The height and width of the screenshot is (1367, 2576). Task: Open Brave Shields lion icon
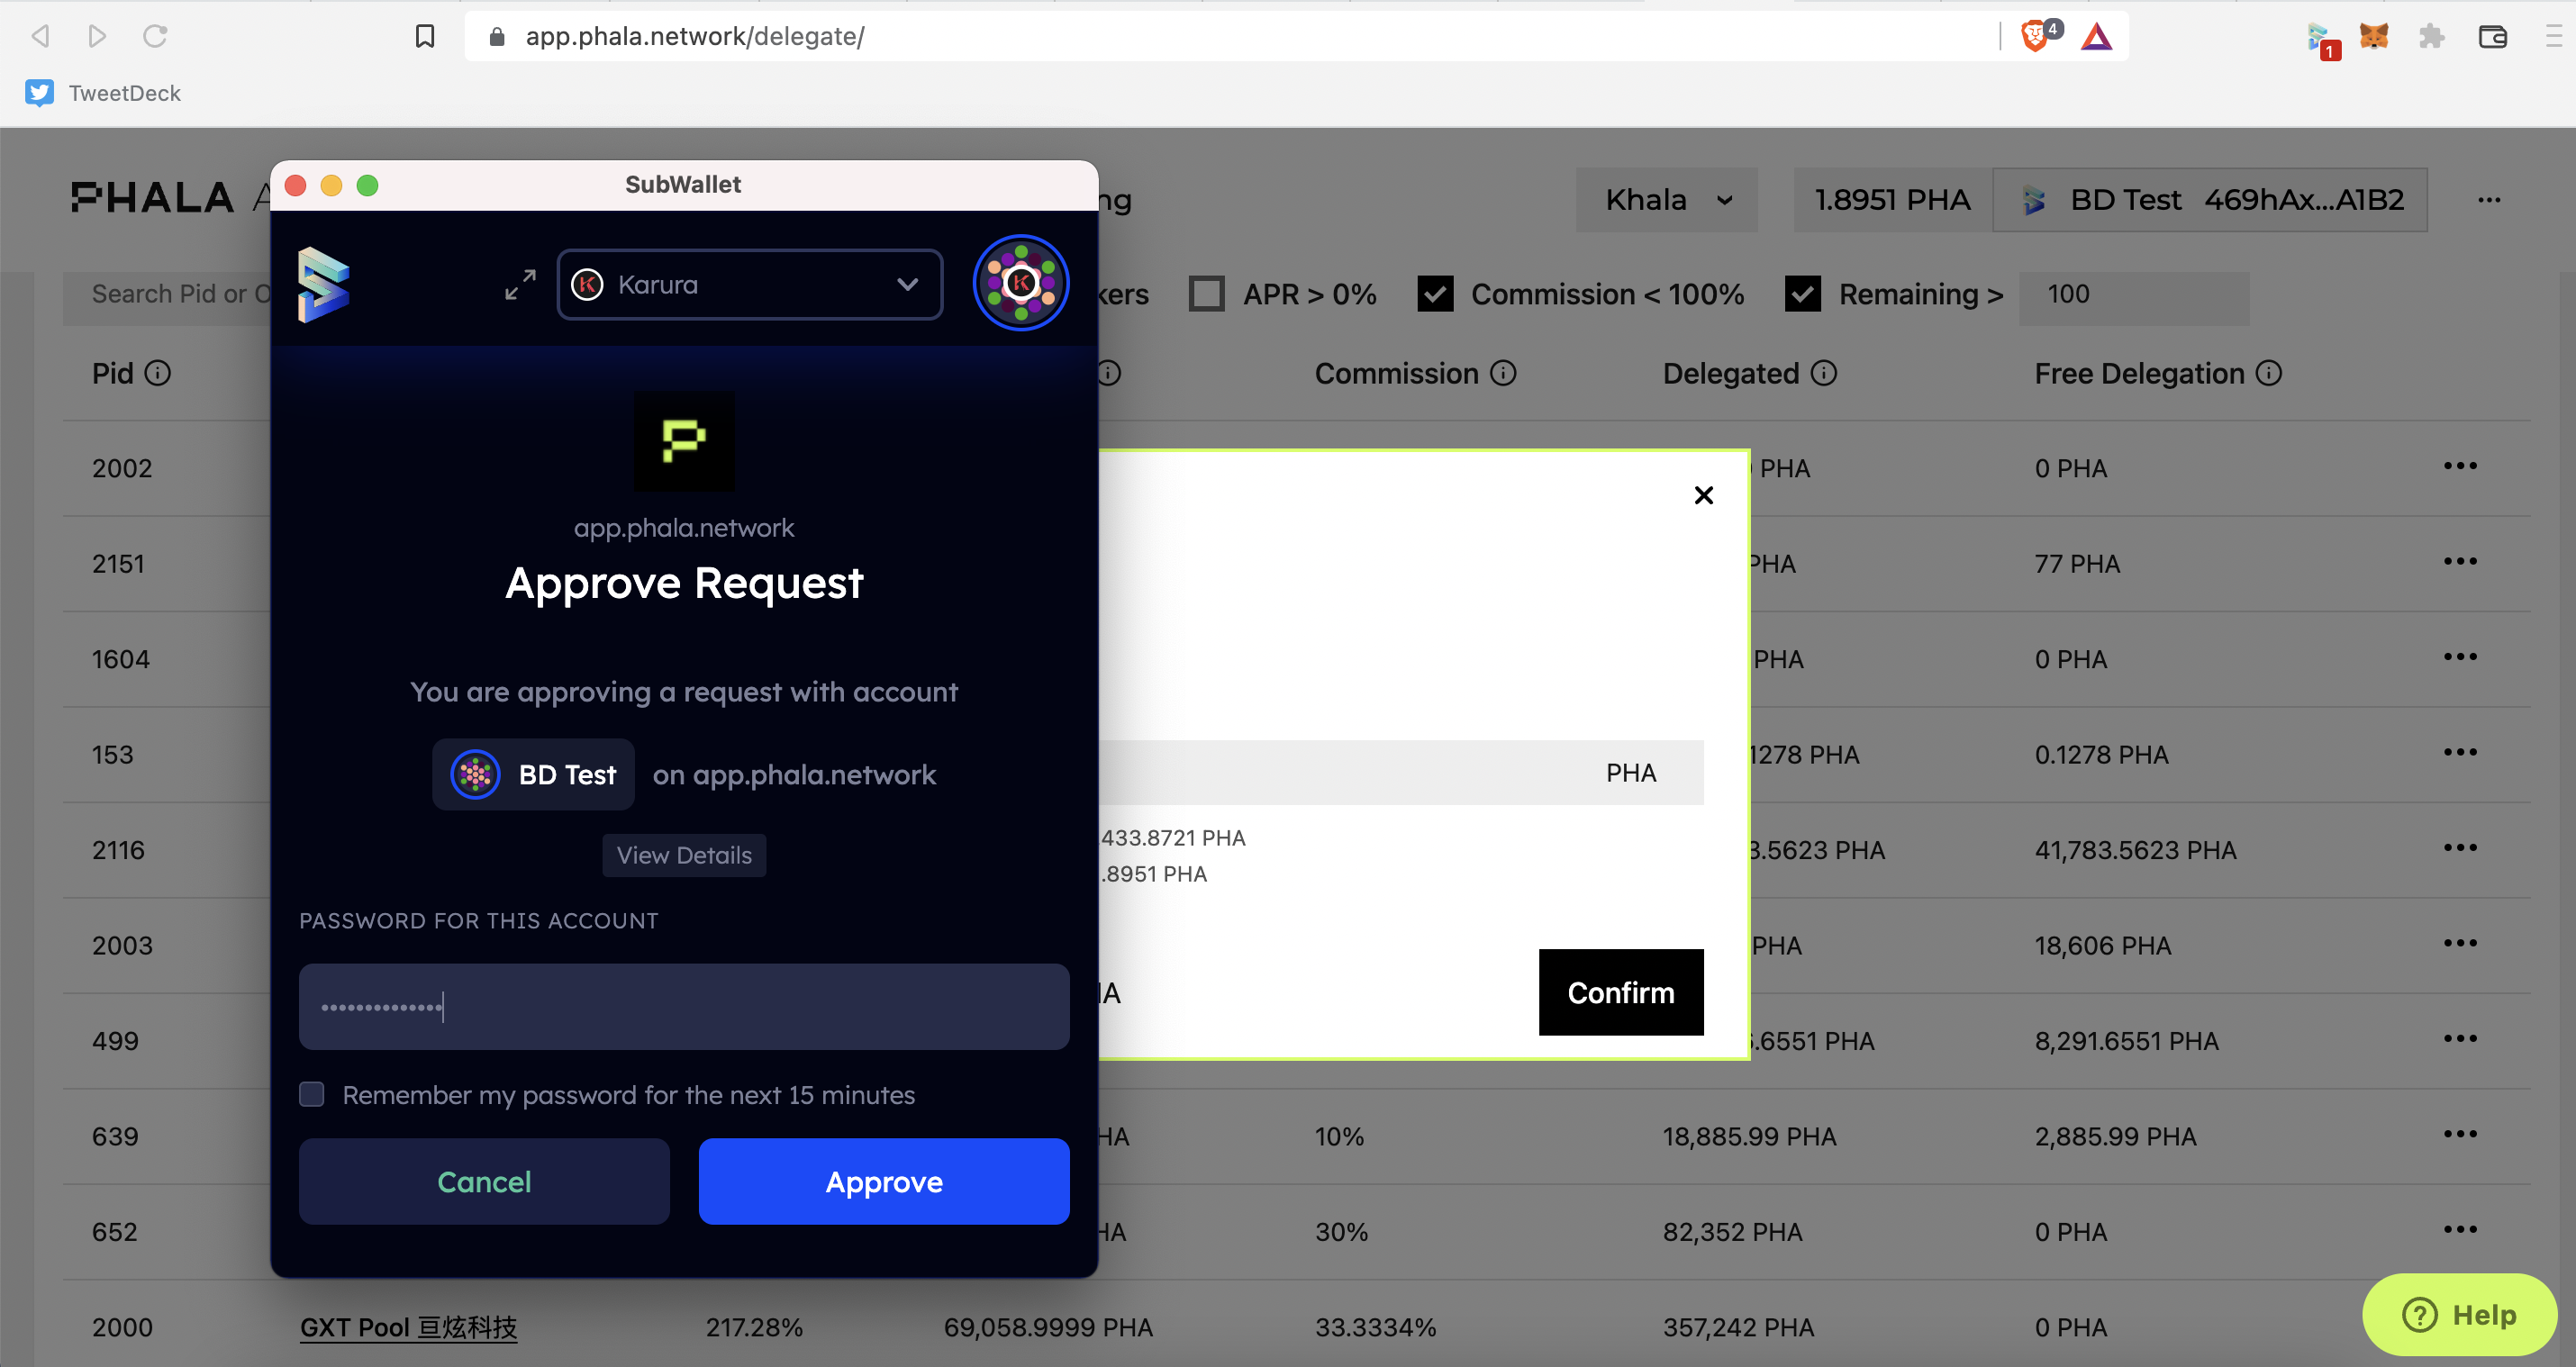2034,36
